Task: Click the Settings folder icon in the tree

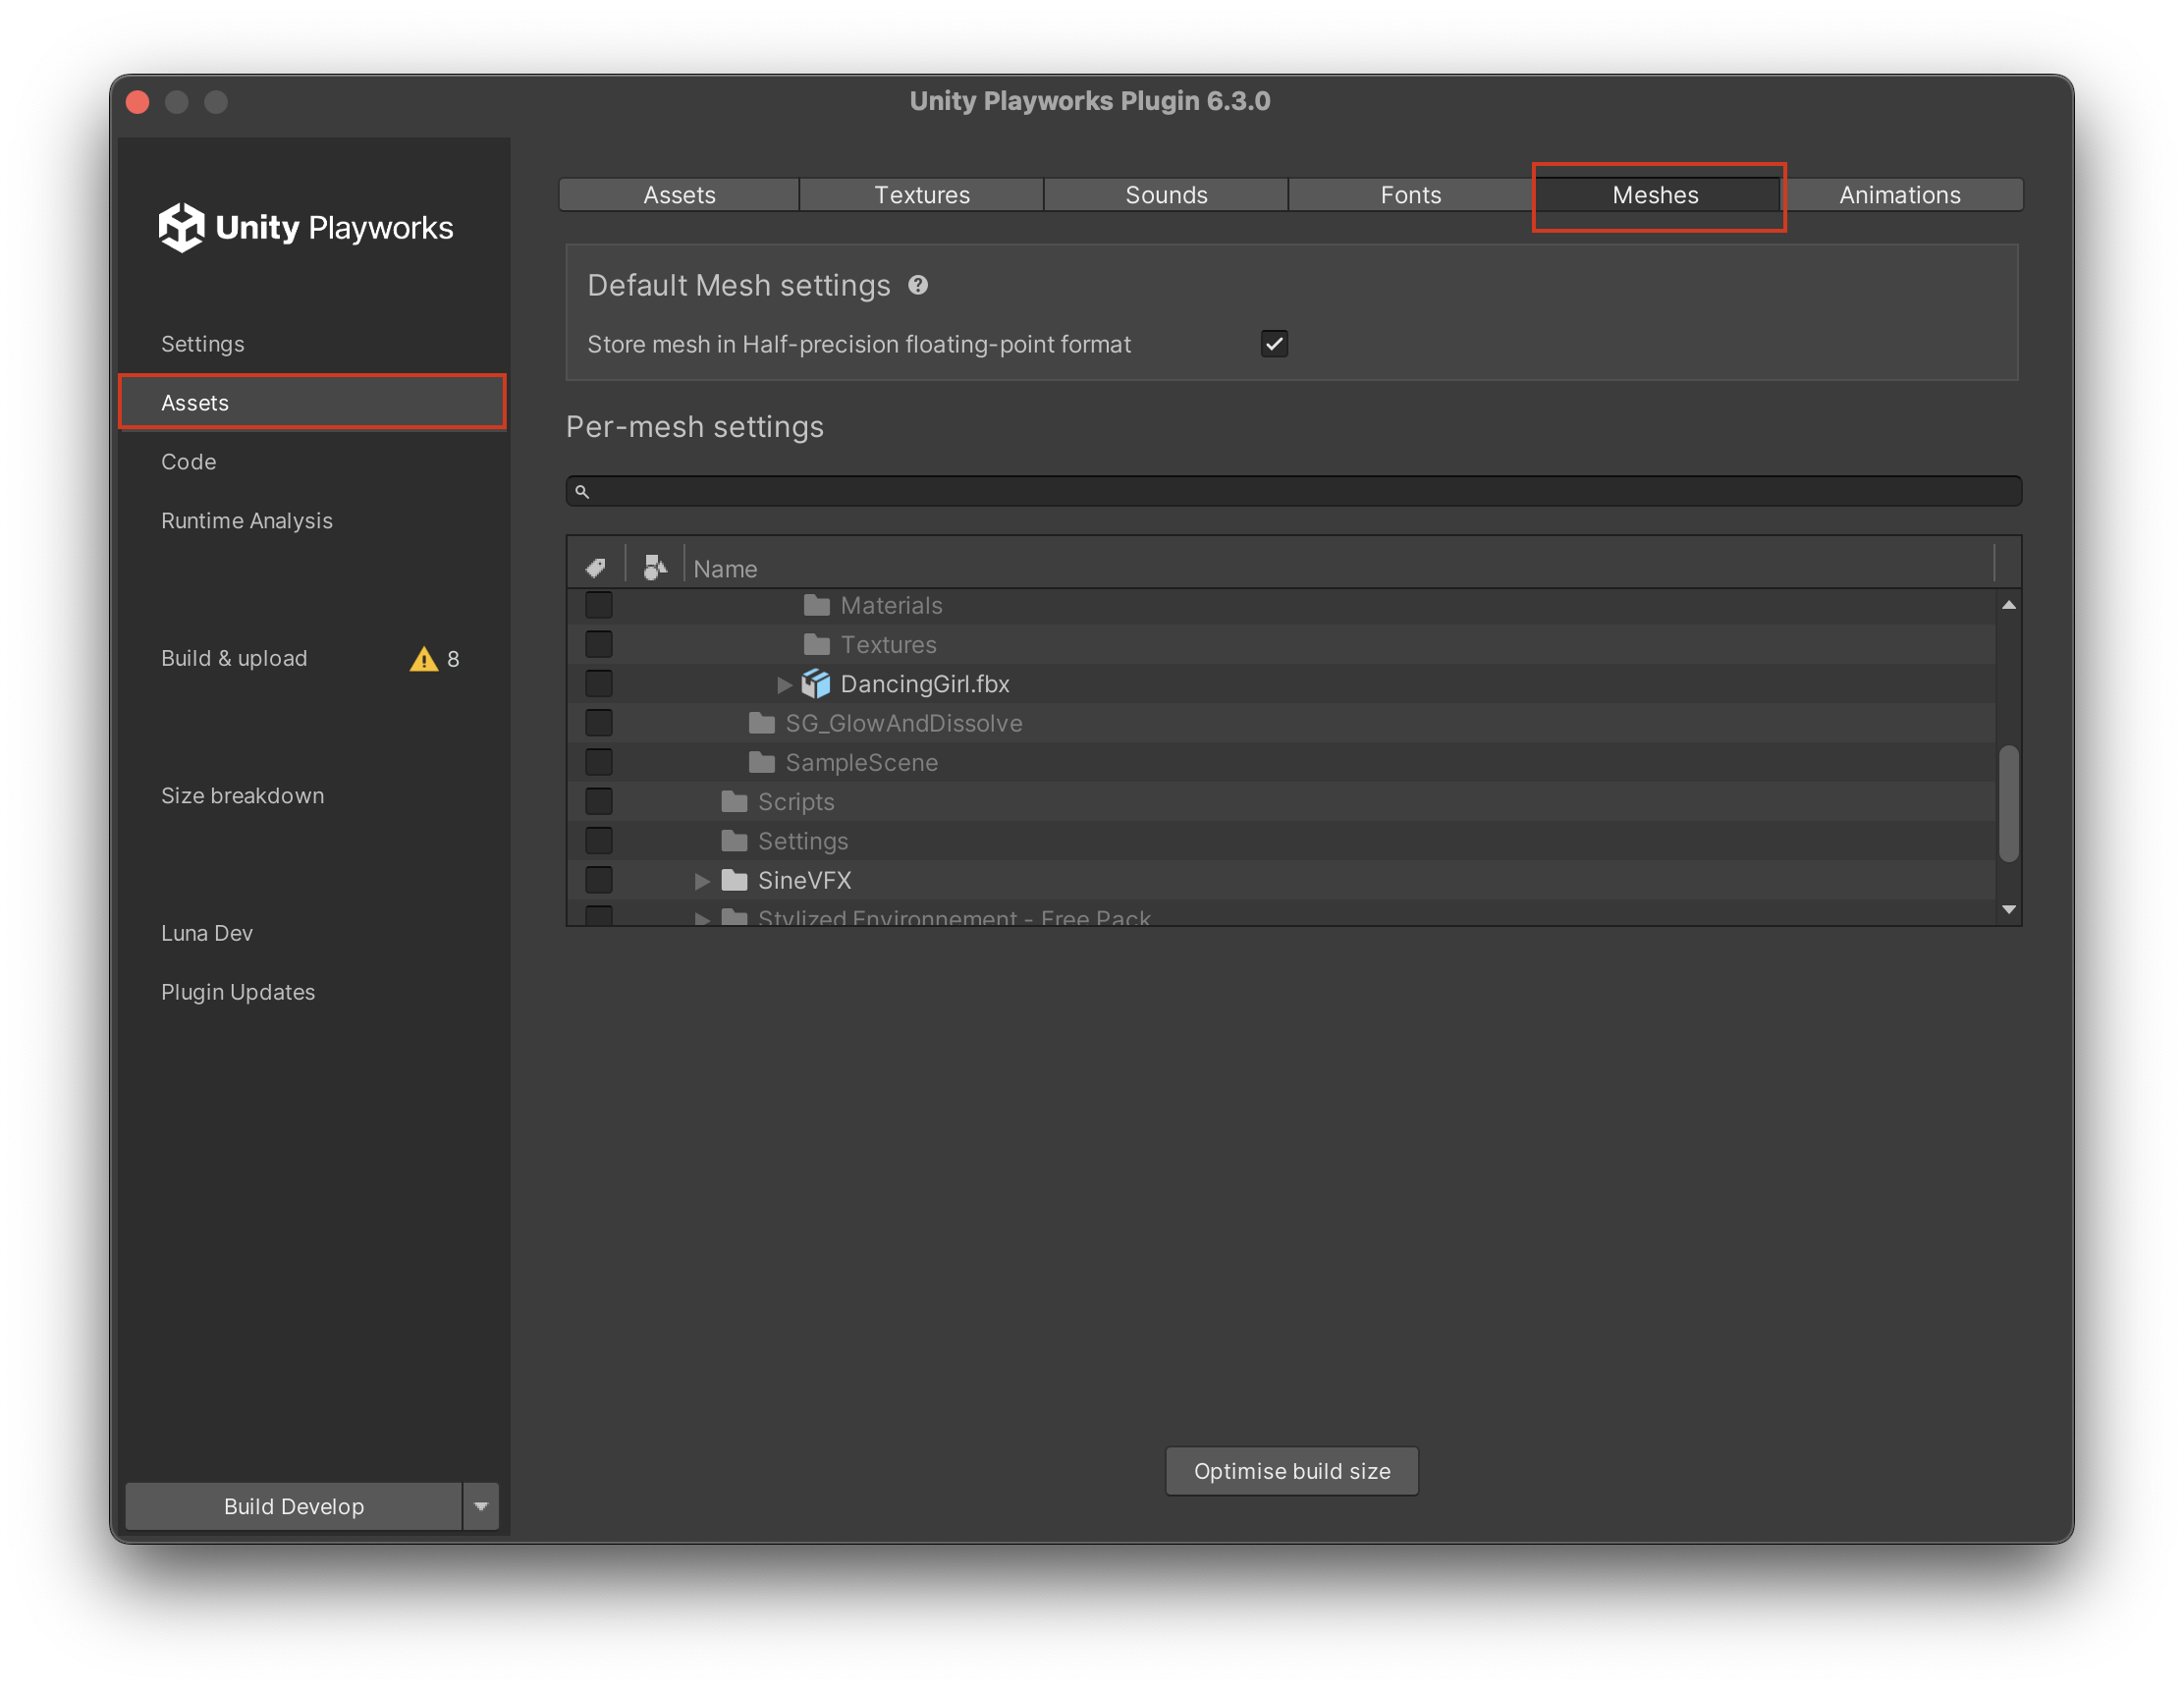Action: 735,841
